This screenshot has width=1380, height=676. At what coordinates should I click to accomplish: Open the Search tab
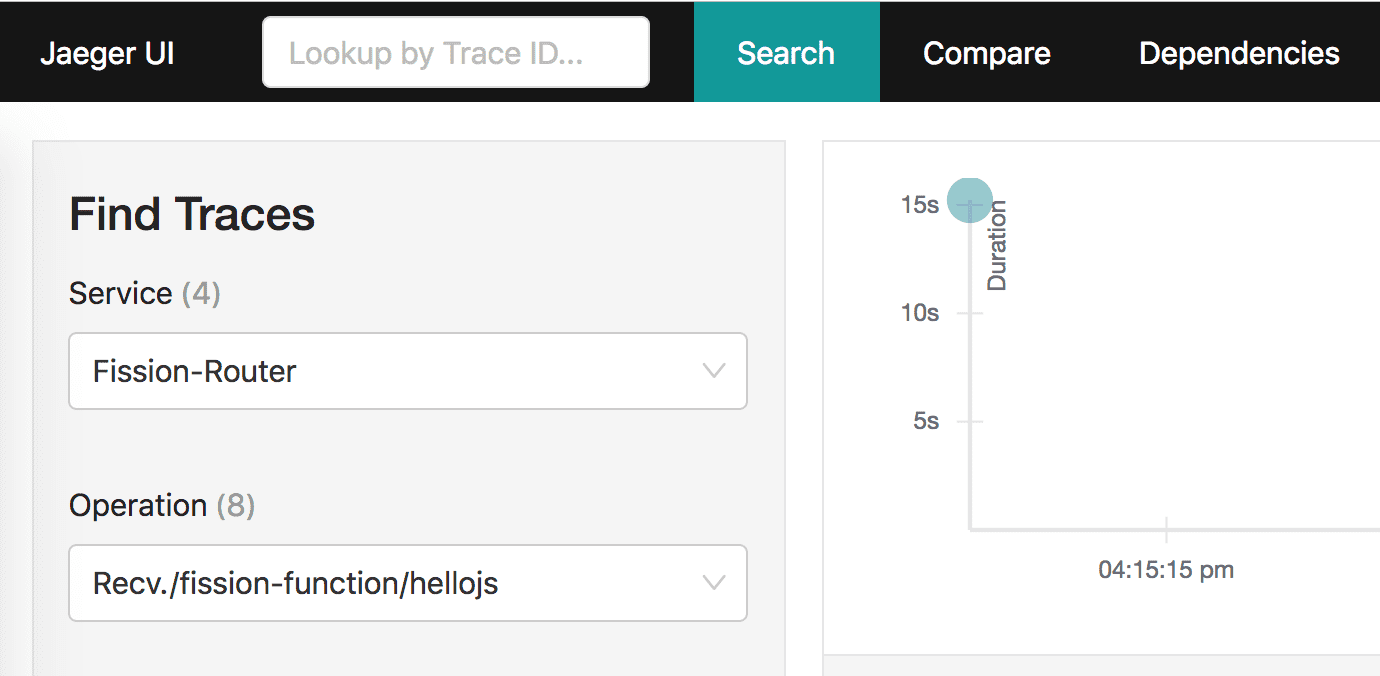(786, 52)
